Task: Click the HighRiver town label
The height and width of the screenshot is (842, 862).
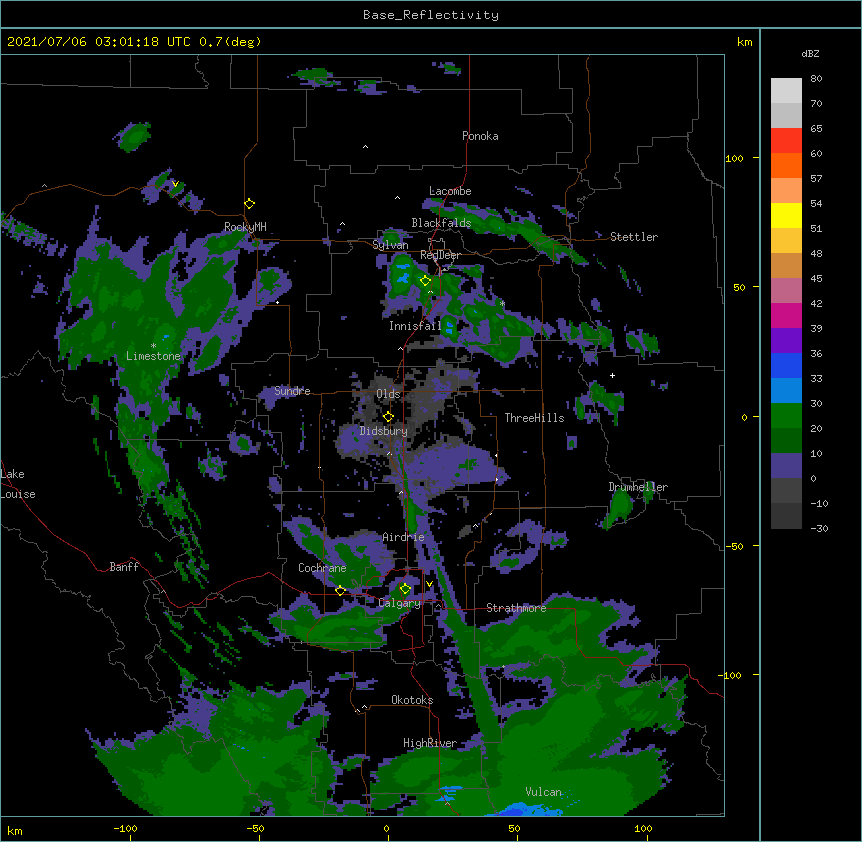Action: pos(430,743)
